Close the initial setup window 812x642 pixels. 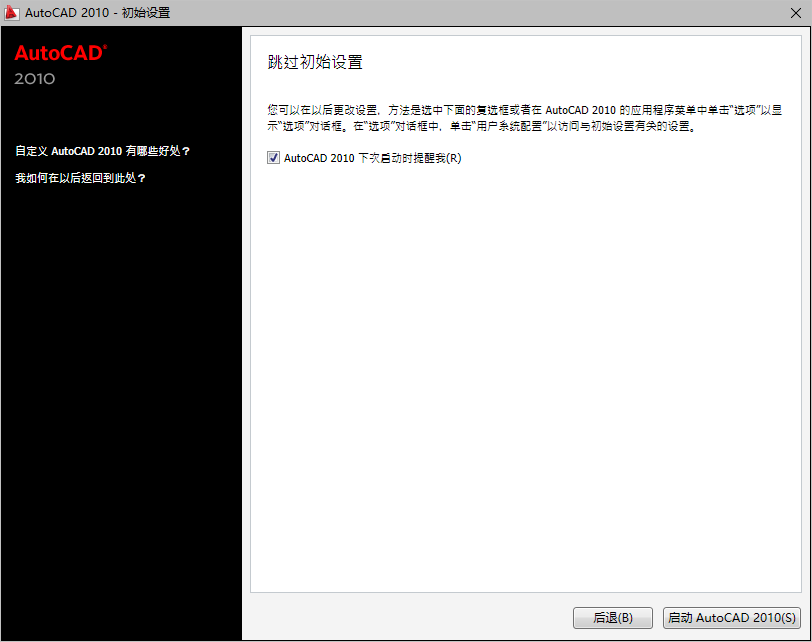tap(797, 13)
